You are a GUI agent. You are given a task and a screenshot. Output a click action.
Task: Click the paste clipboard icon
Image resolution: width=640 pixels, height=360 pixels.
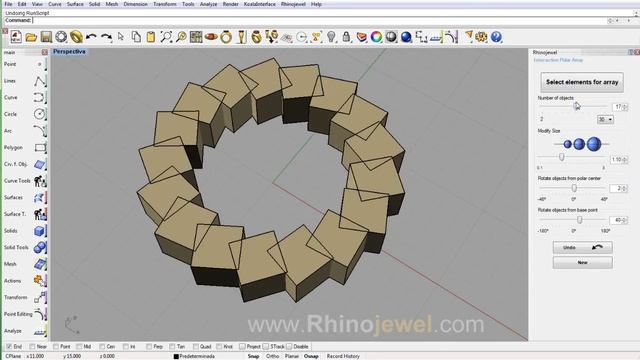[x=151, y=37]
